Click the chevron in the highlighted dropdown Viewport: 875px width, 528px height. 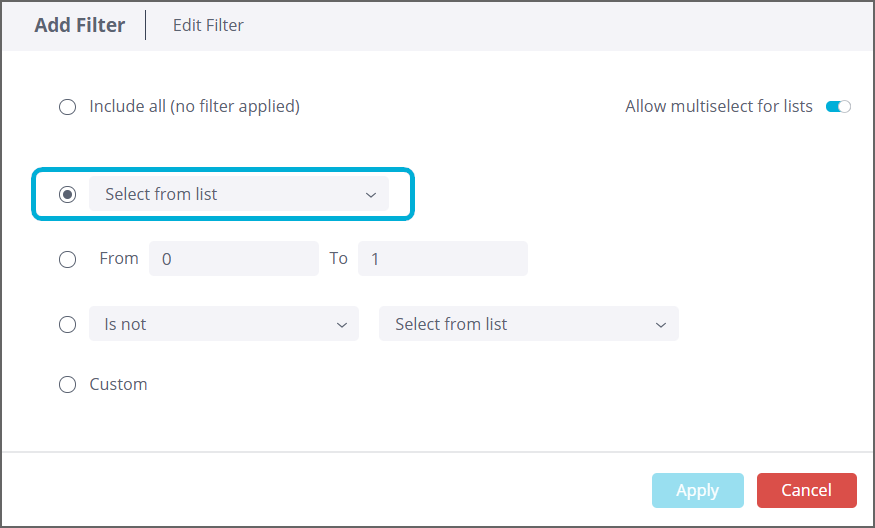(x=370, y=195)
